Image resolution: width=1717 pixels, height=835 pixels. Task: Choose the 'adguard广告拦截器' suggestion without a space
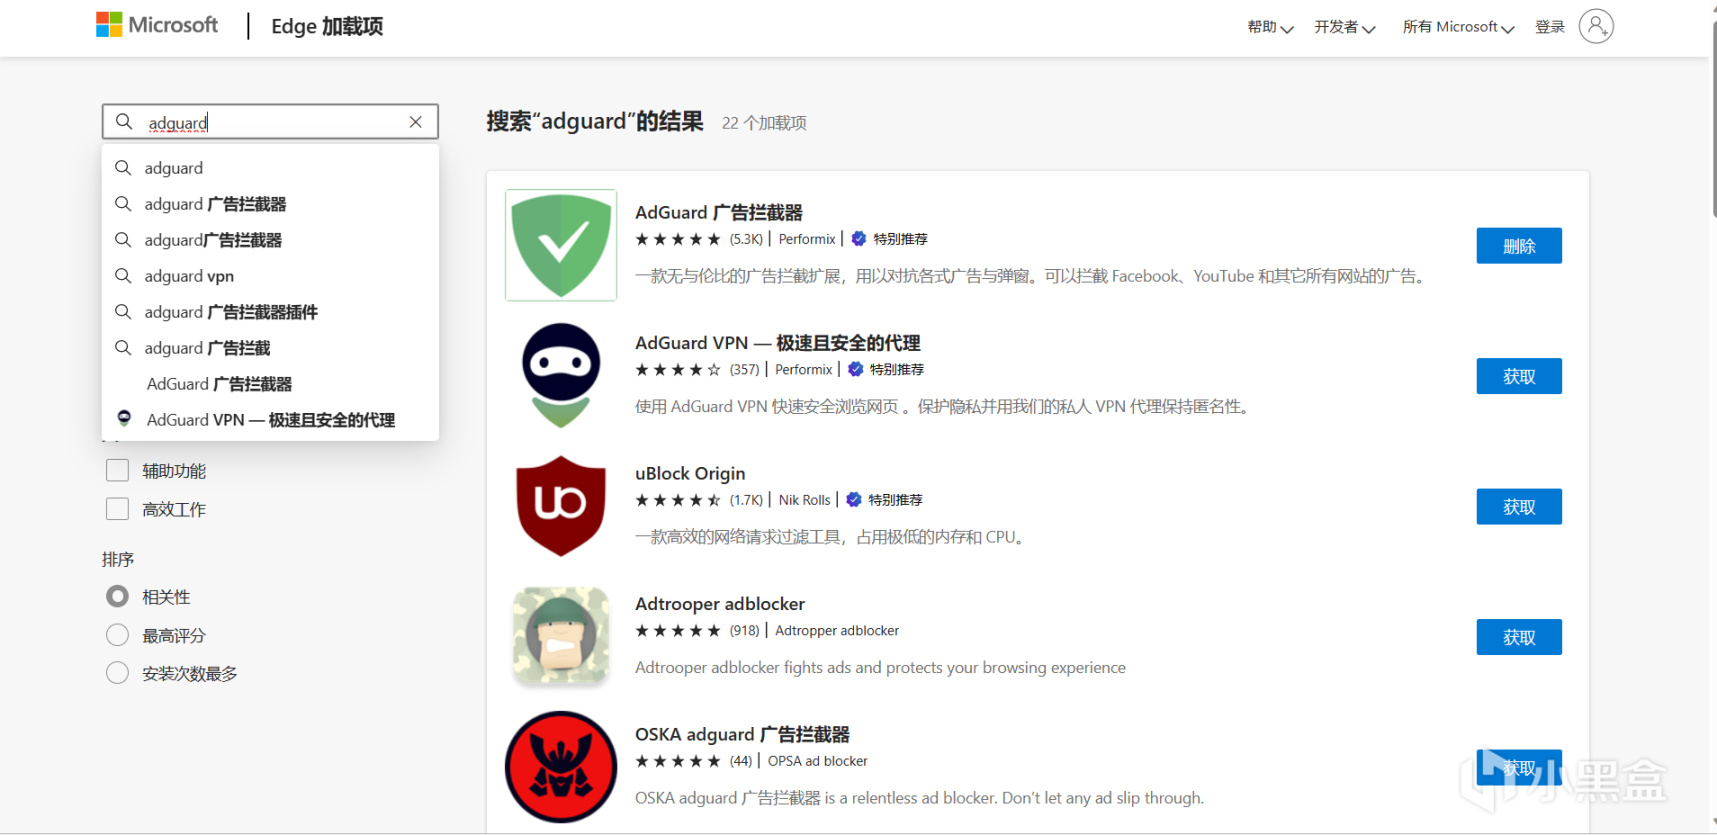pos(270,240)
